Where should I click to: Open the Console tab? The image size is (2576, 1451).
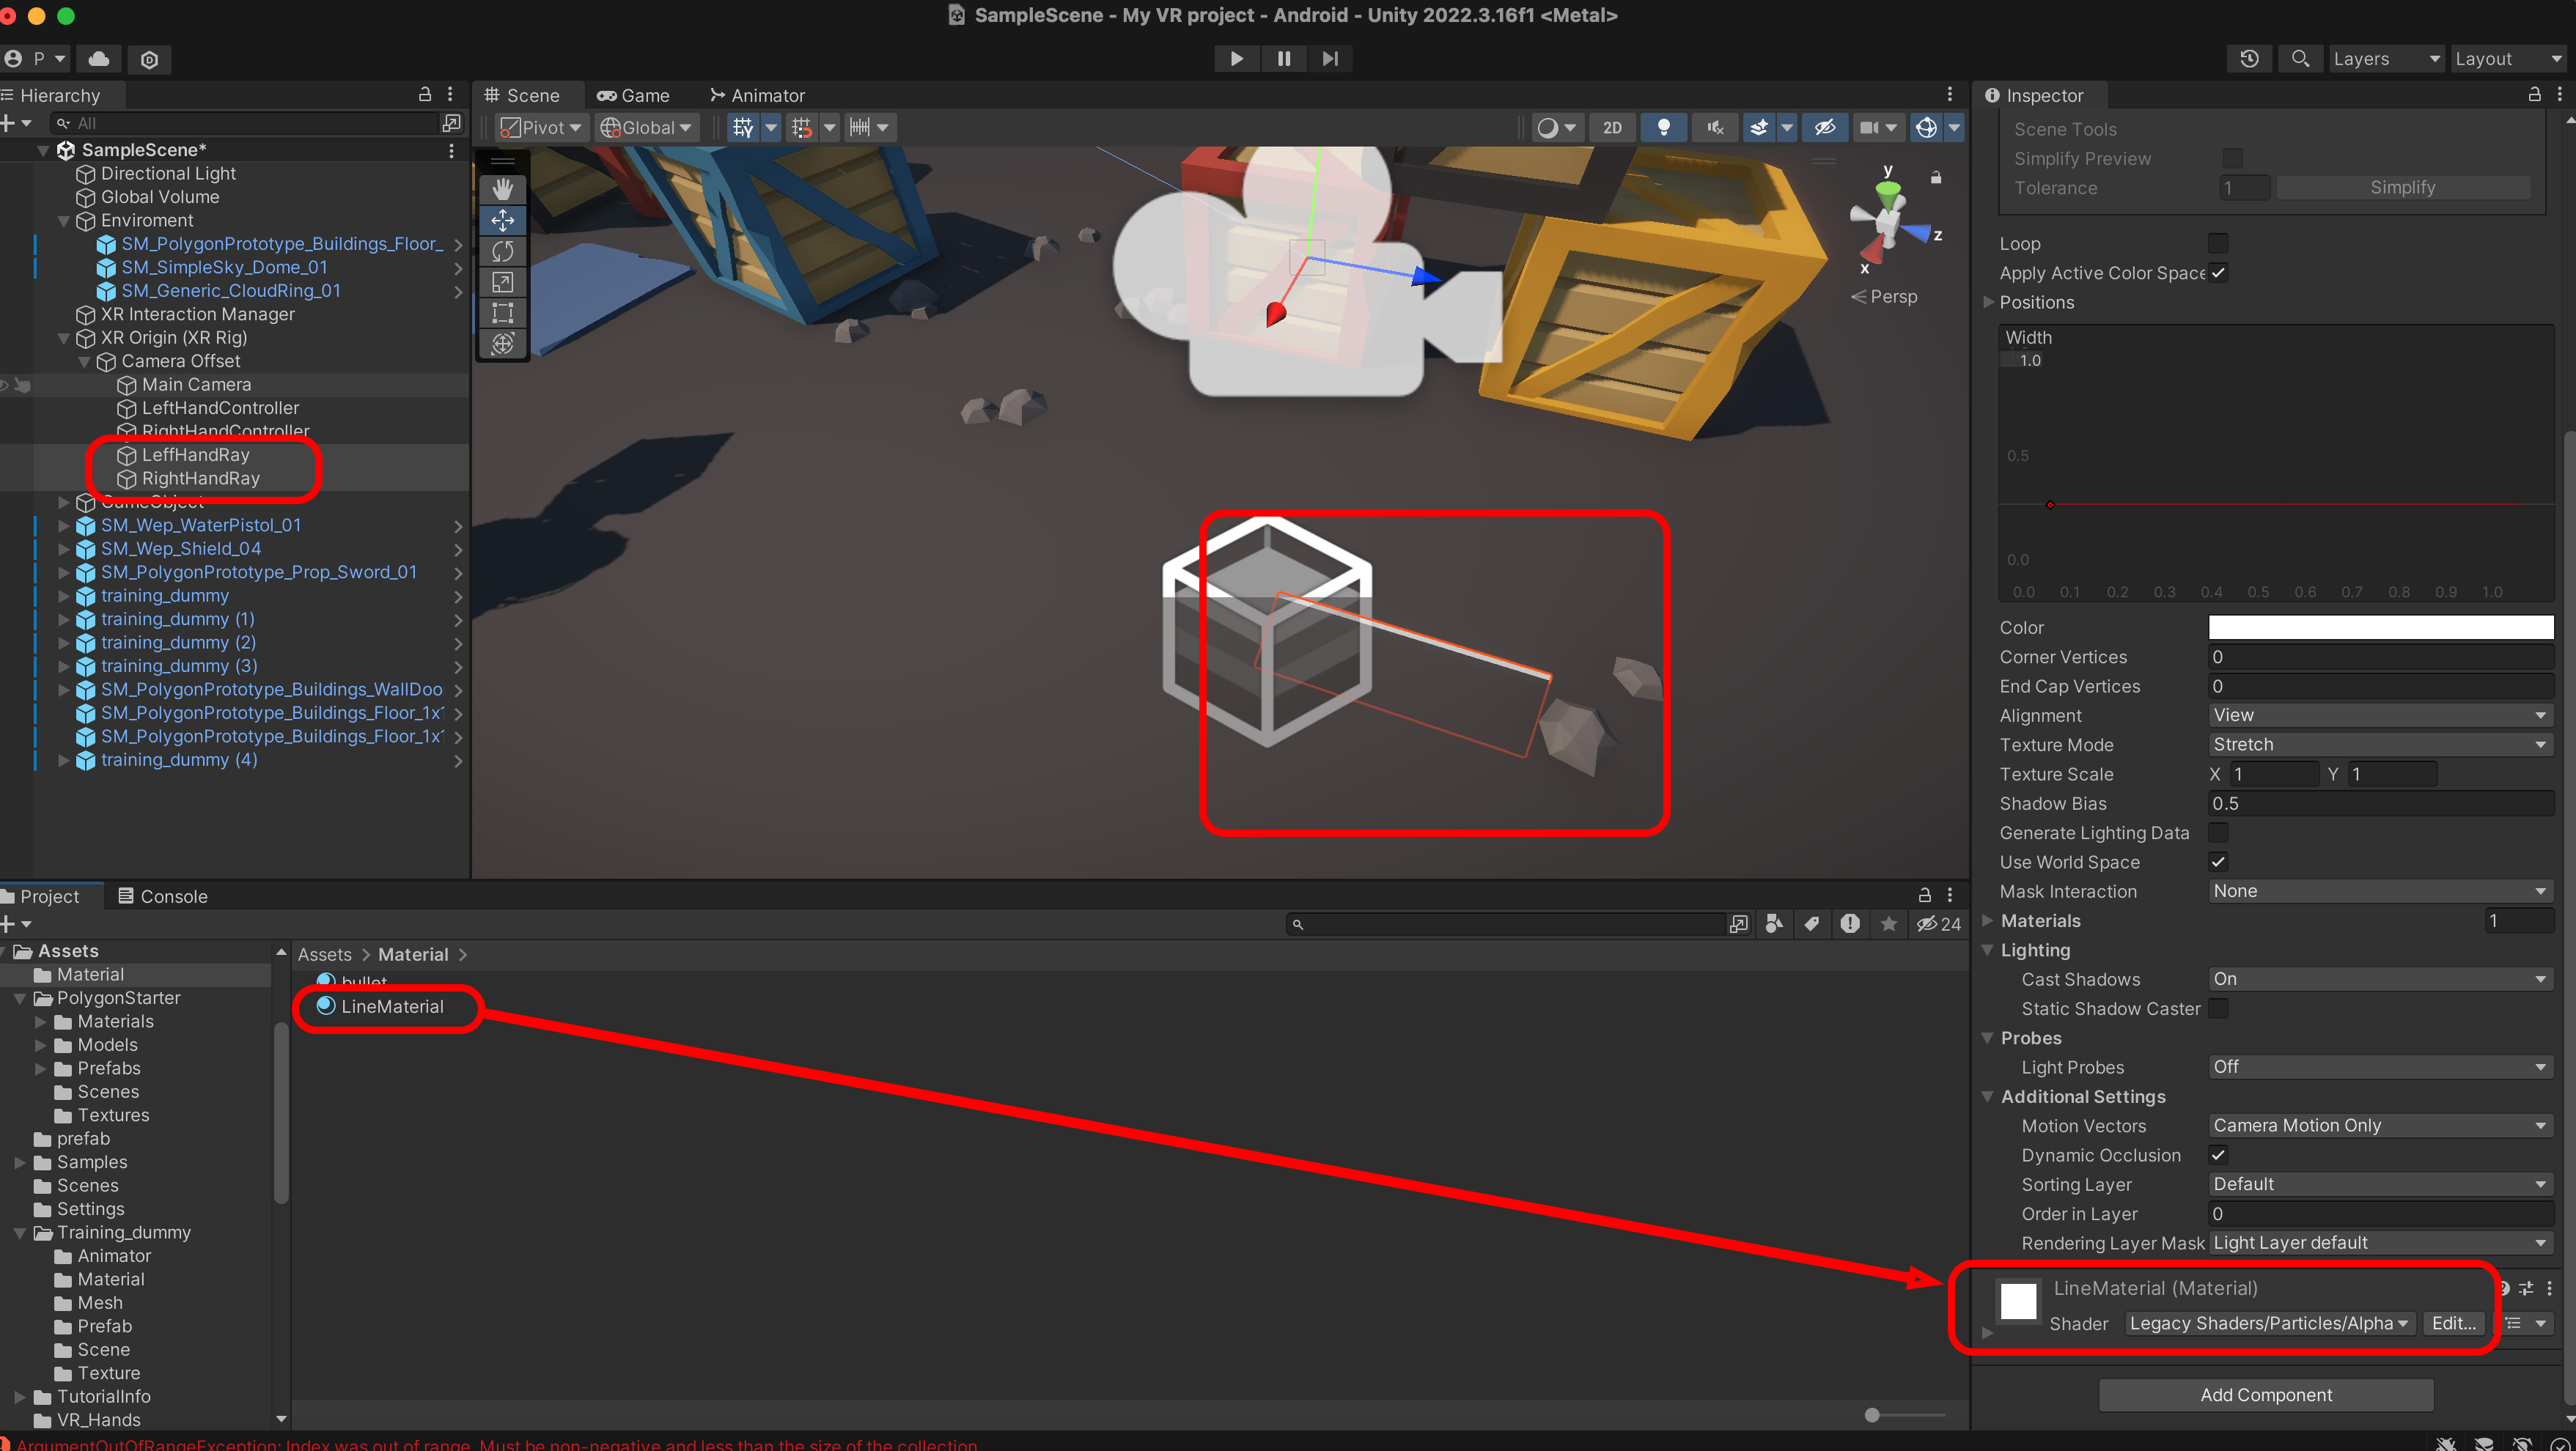(x=163, y=896)
